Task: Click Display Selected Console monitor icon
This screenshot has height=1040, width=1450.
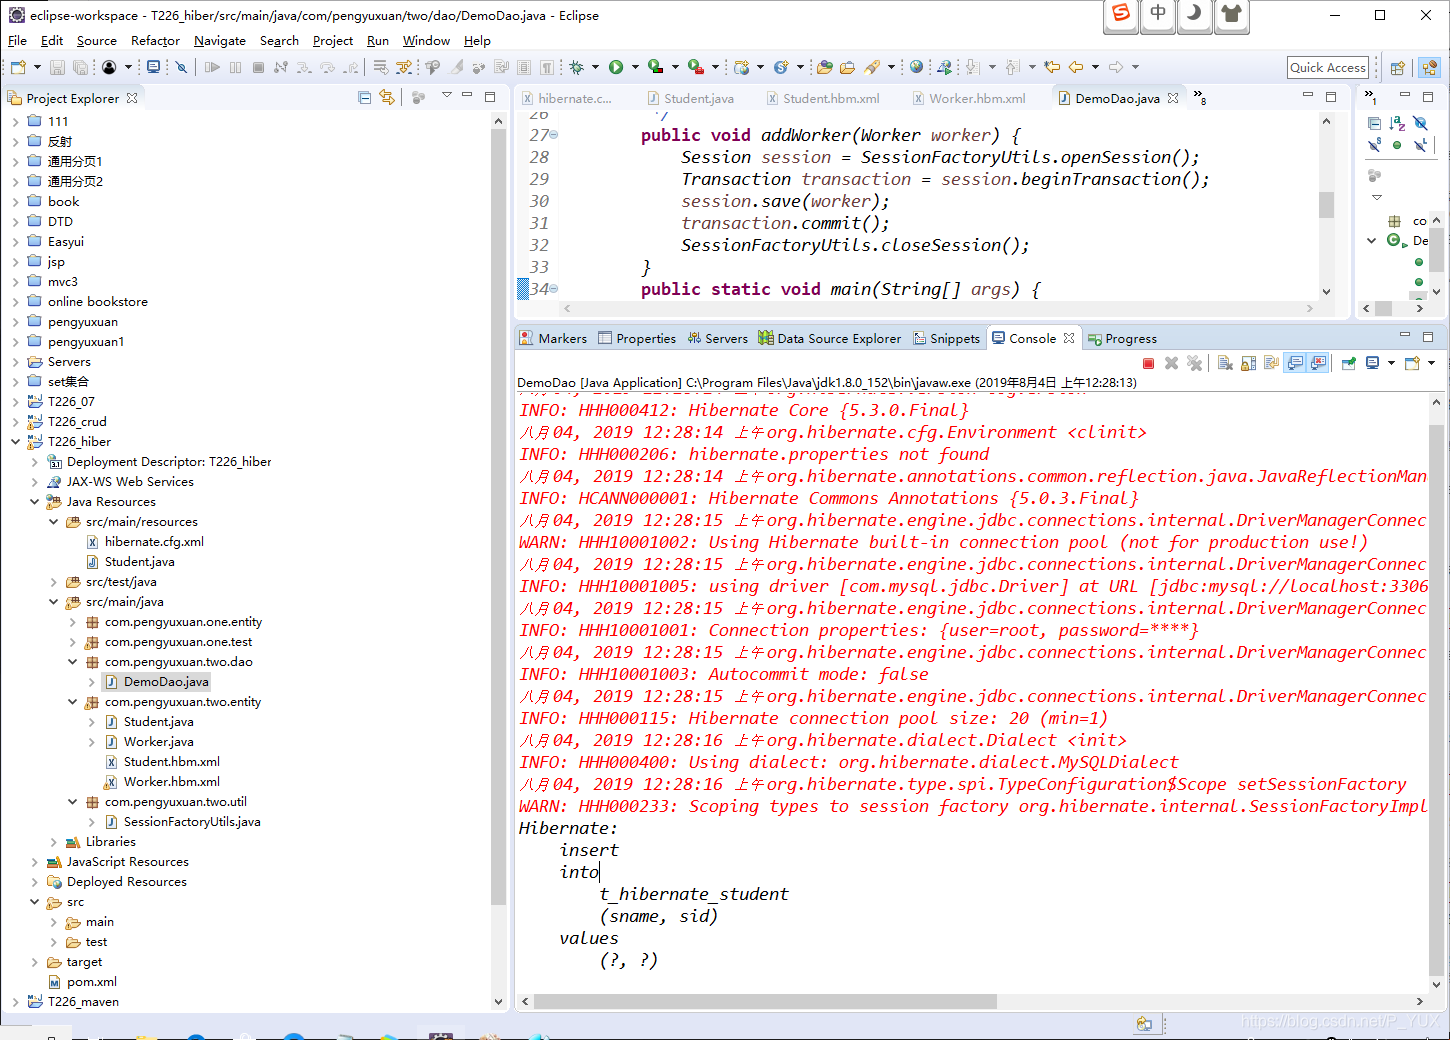Action: 1372,363
